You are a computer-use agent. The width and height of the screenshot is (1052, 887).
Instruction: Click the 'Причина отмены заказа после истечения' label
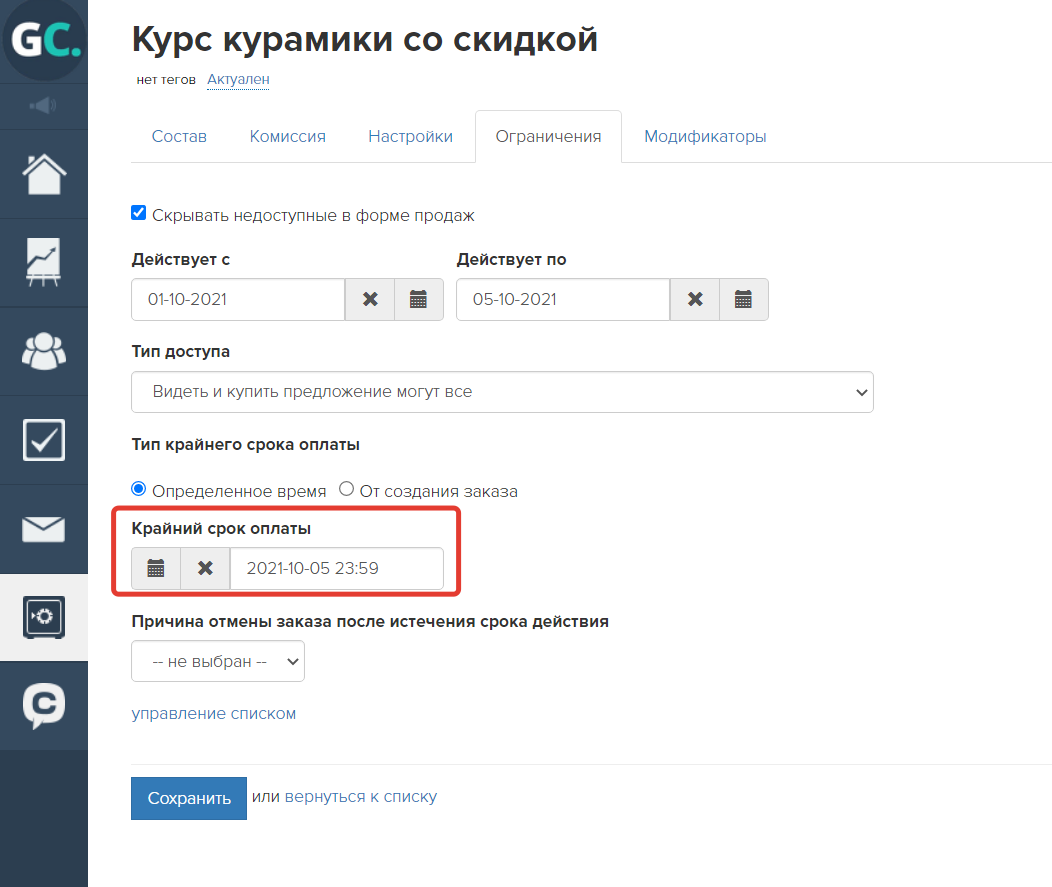pyautogui.click(x=370, y=622)
